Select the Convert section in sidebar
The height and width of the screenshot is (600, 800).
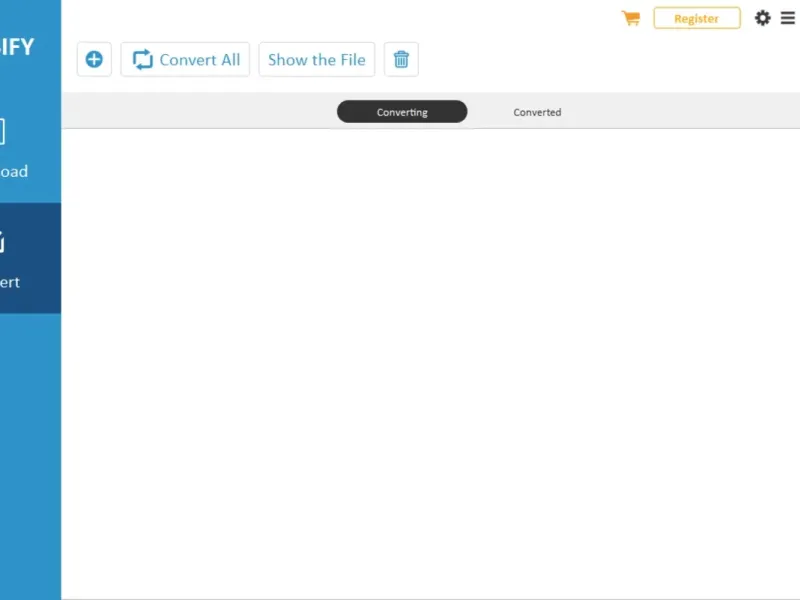tap(31, 258)
